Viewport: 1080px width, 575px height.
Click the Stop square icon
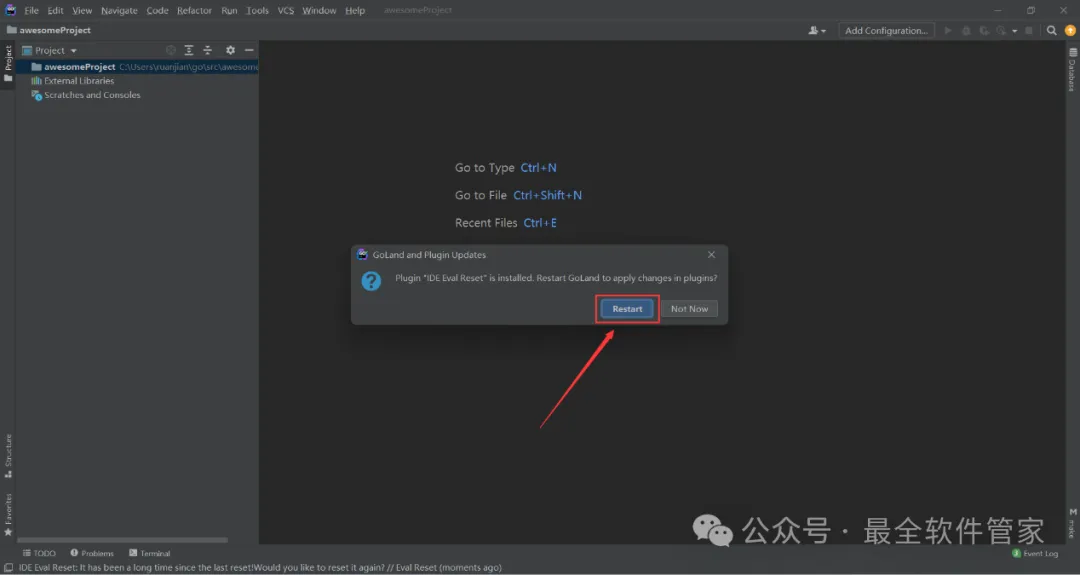pos(1029,30)
